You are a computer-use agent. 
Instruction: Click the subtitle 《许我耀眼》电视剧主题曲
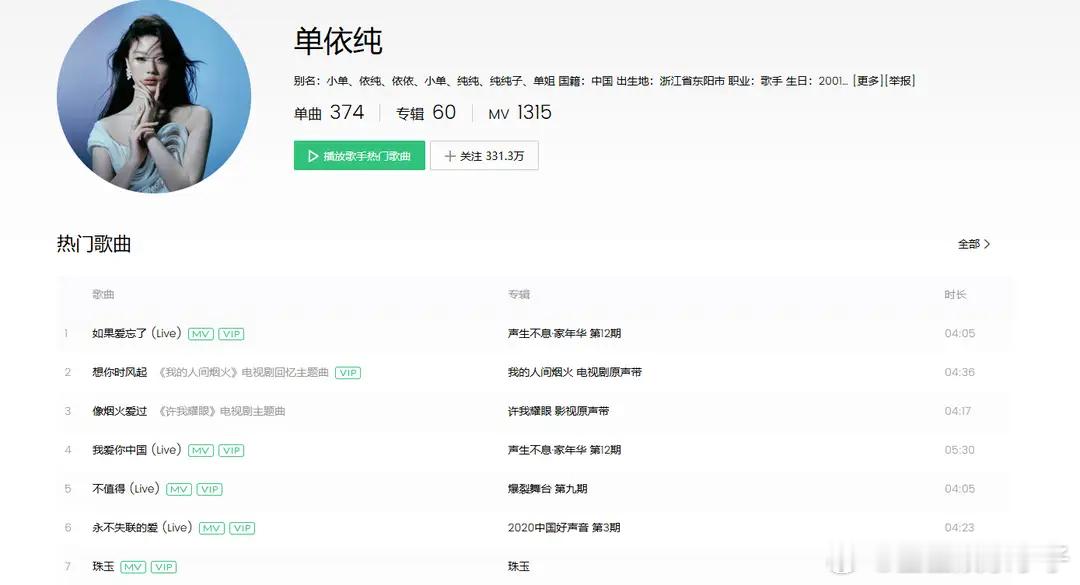point(221,411)
